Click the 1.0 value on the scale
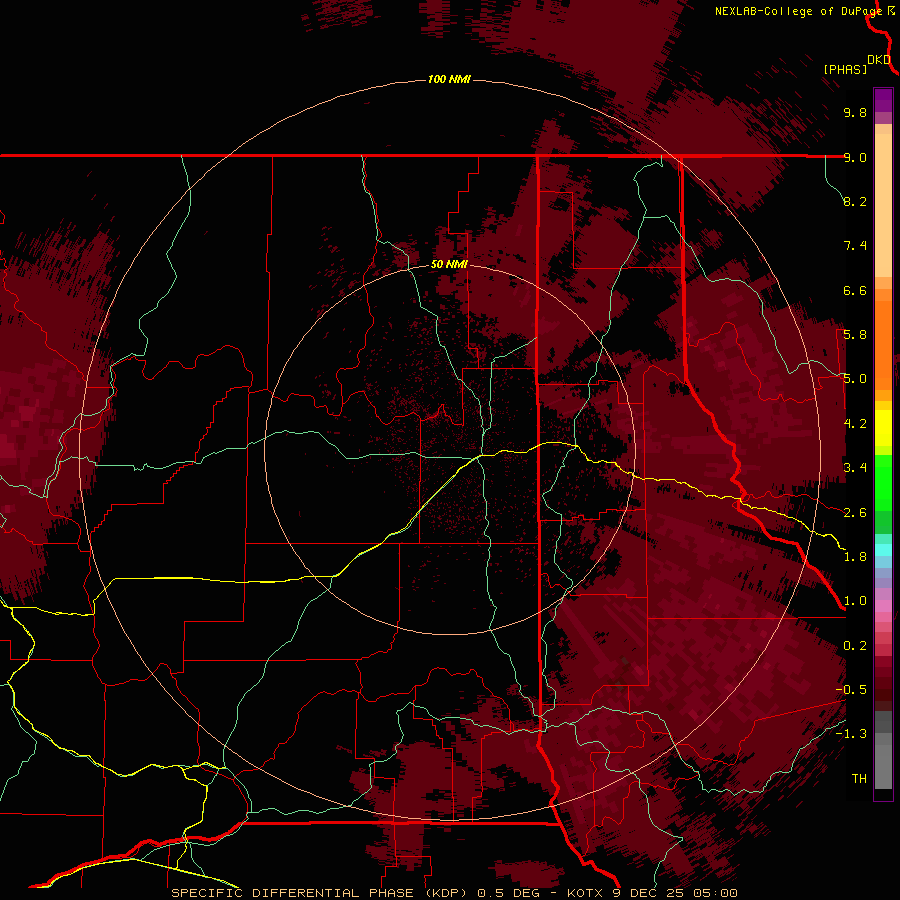 pyautogui.click(x=855, y=601)
